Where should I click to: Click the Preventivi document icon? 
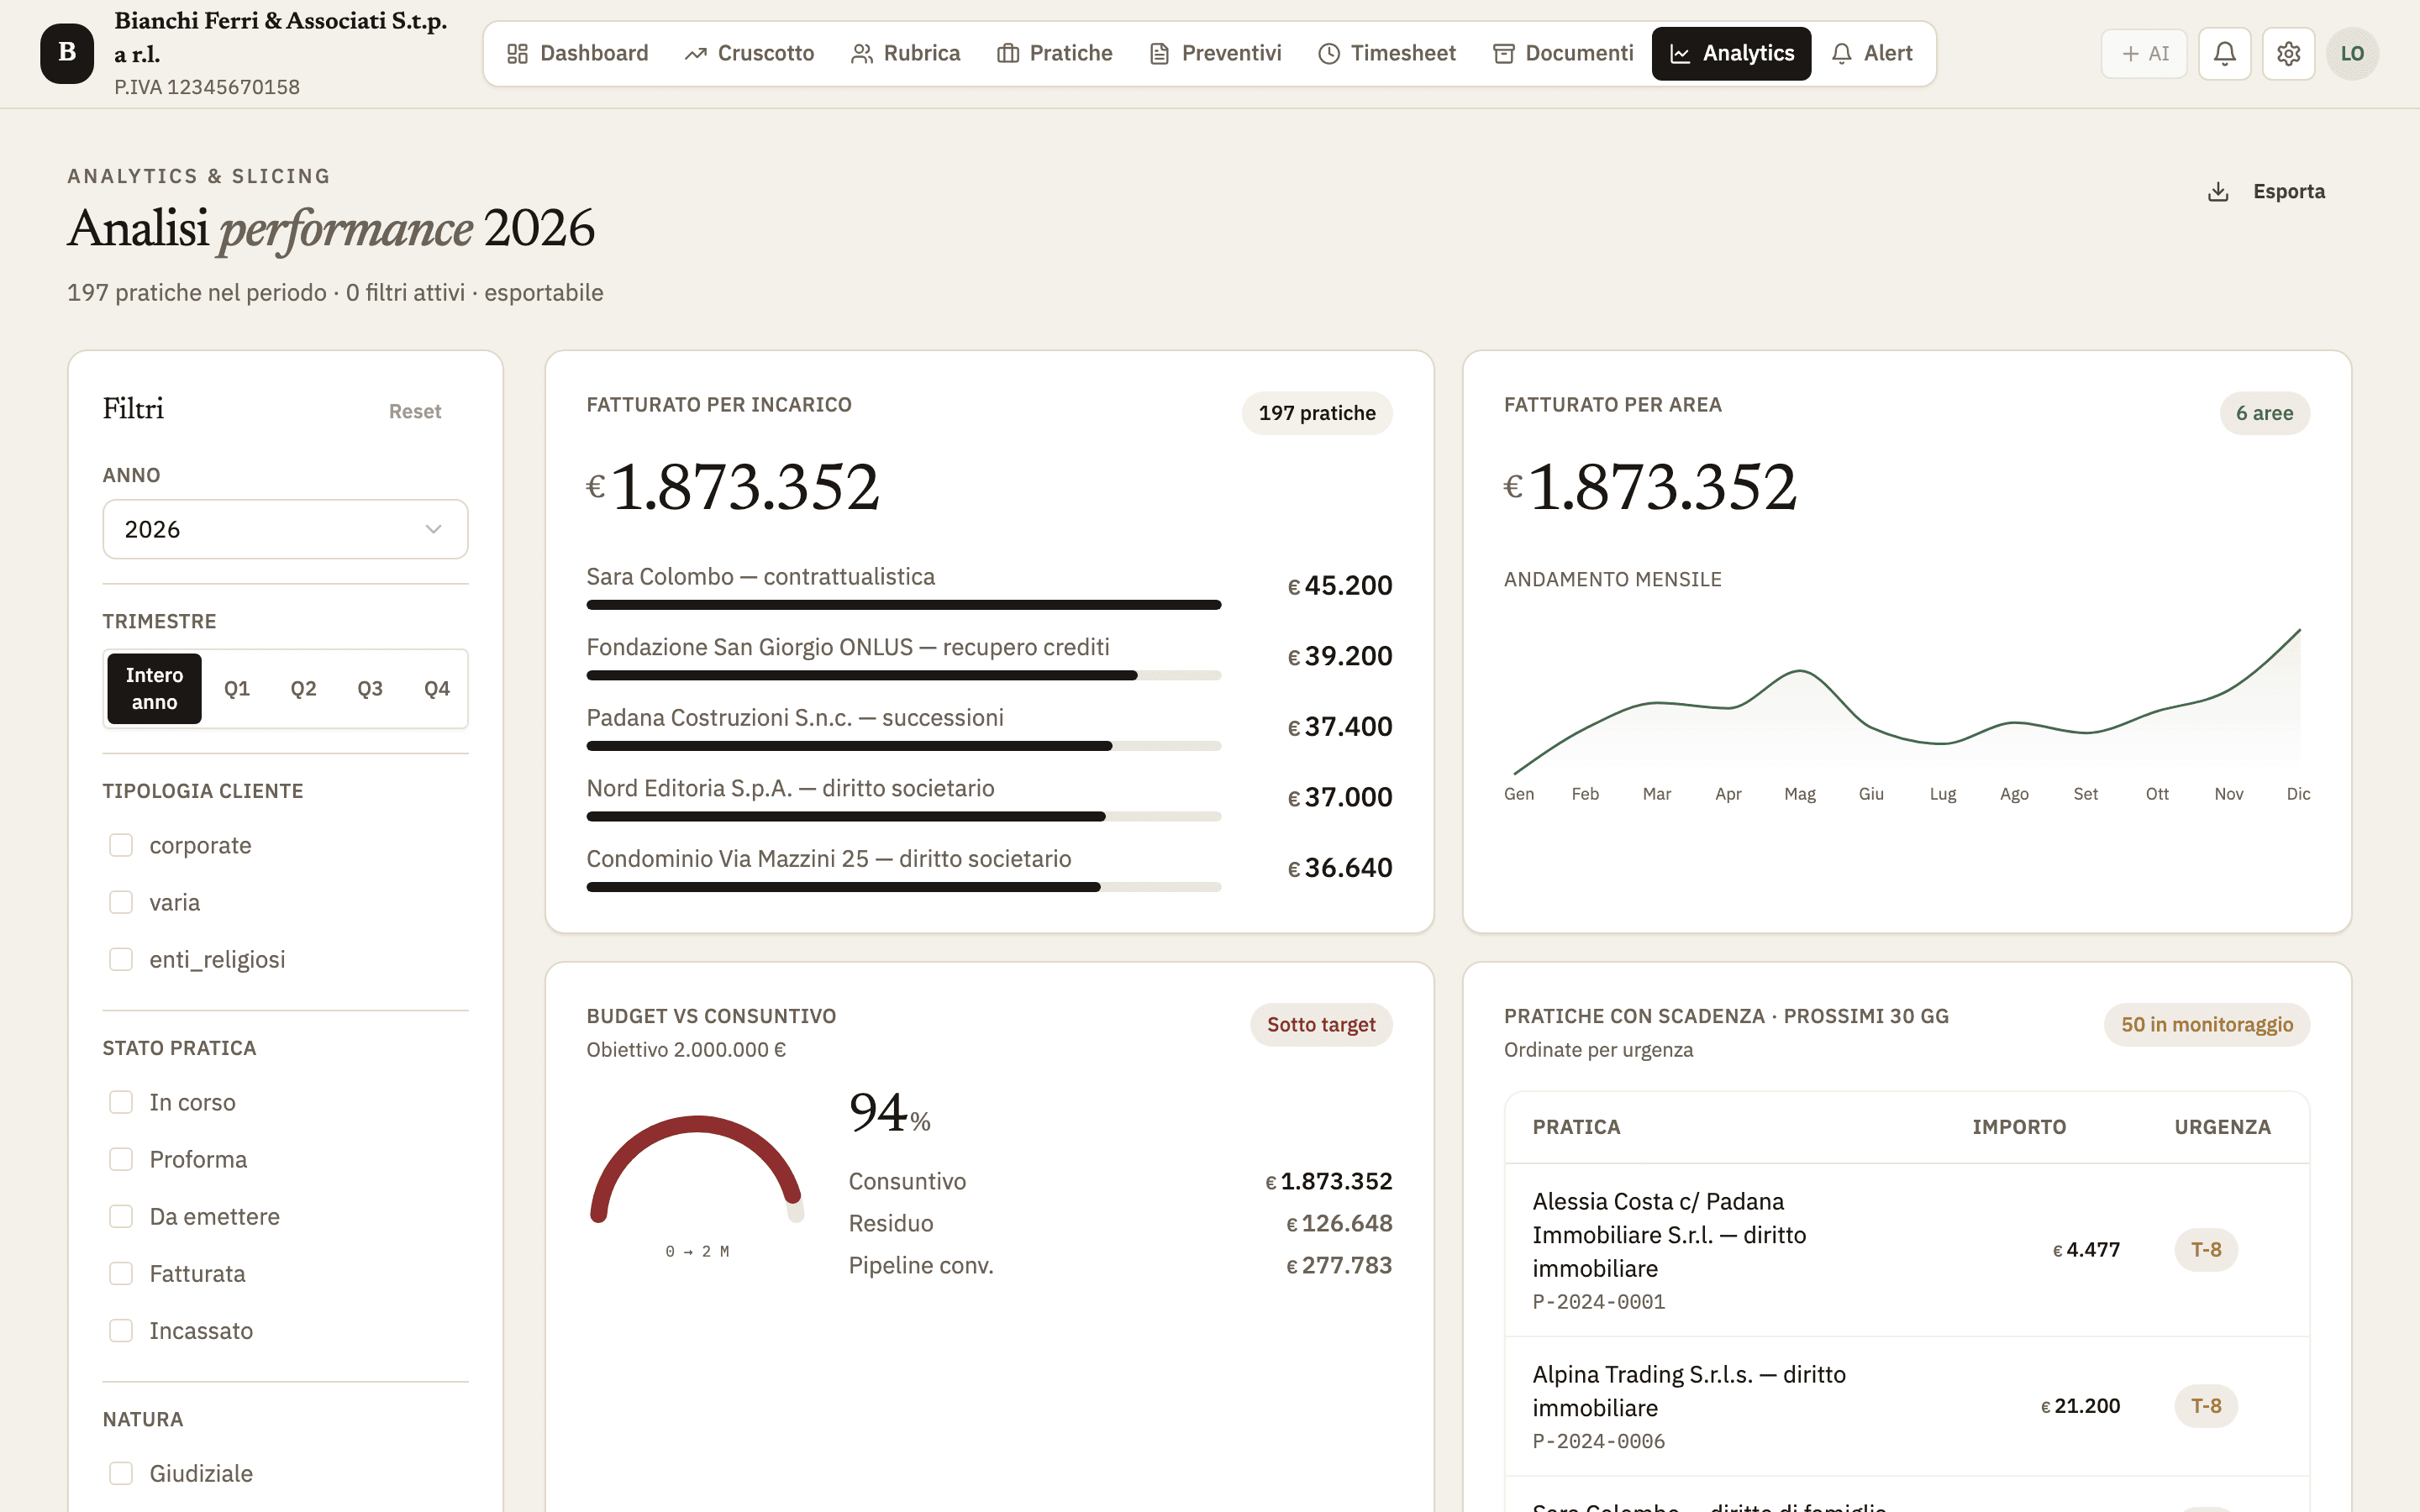pyautogui.click(x=1159, y=54)
